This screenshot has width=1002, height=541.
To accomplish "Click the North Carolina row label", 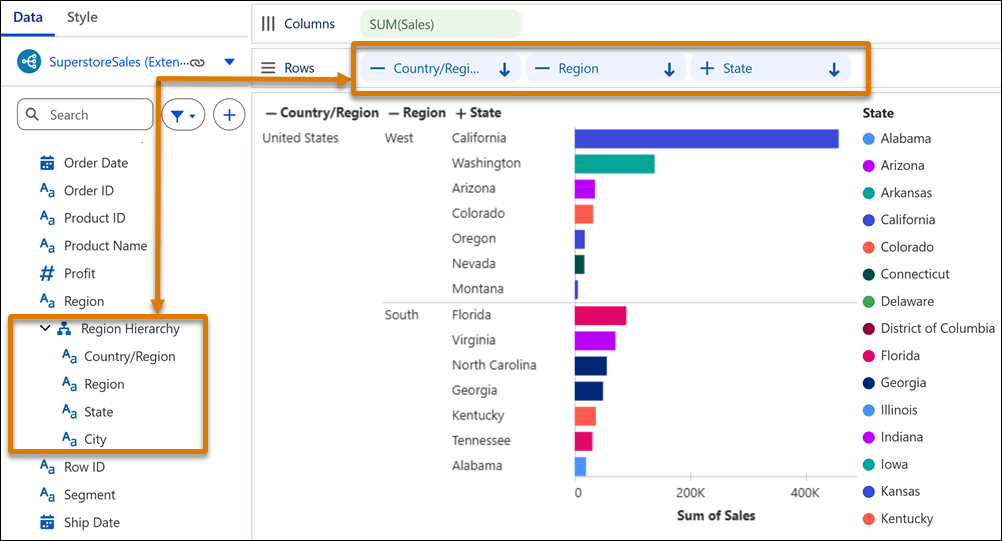I will pos(494,365).
